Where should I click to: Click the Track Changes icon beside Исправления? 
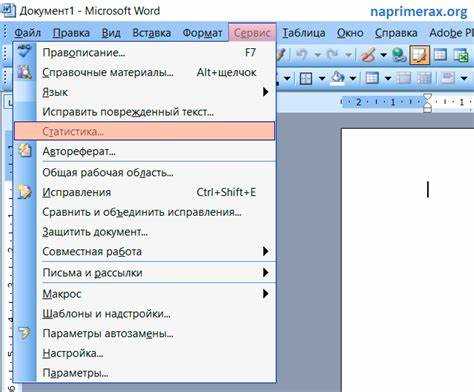tap(24, 192)
